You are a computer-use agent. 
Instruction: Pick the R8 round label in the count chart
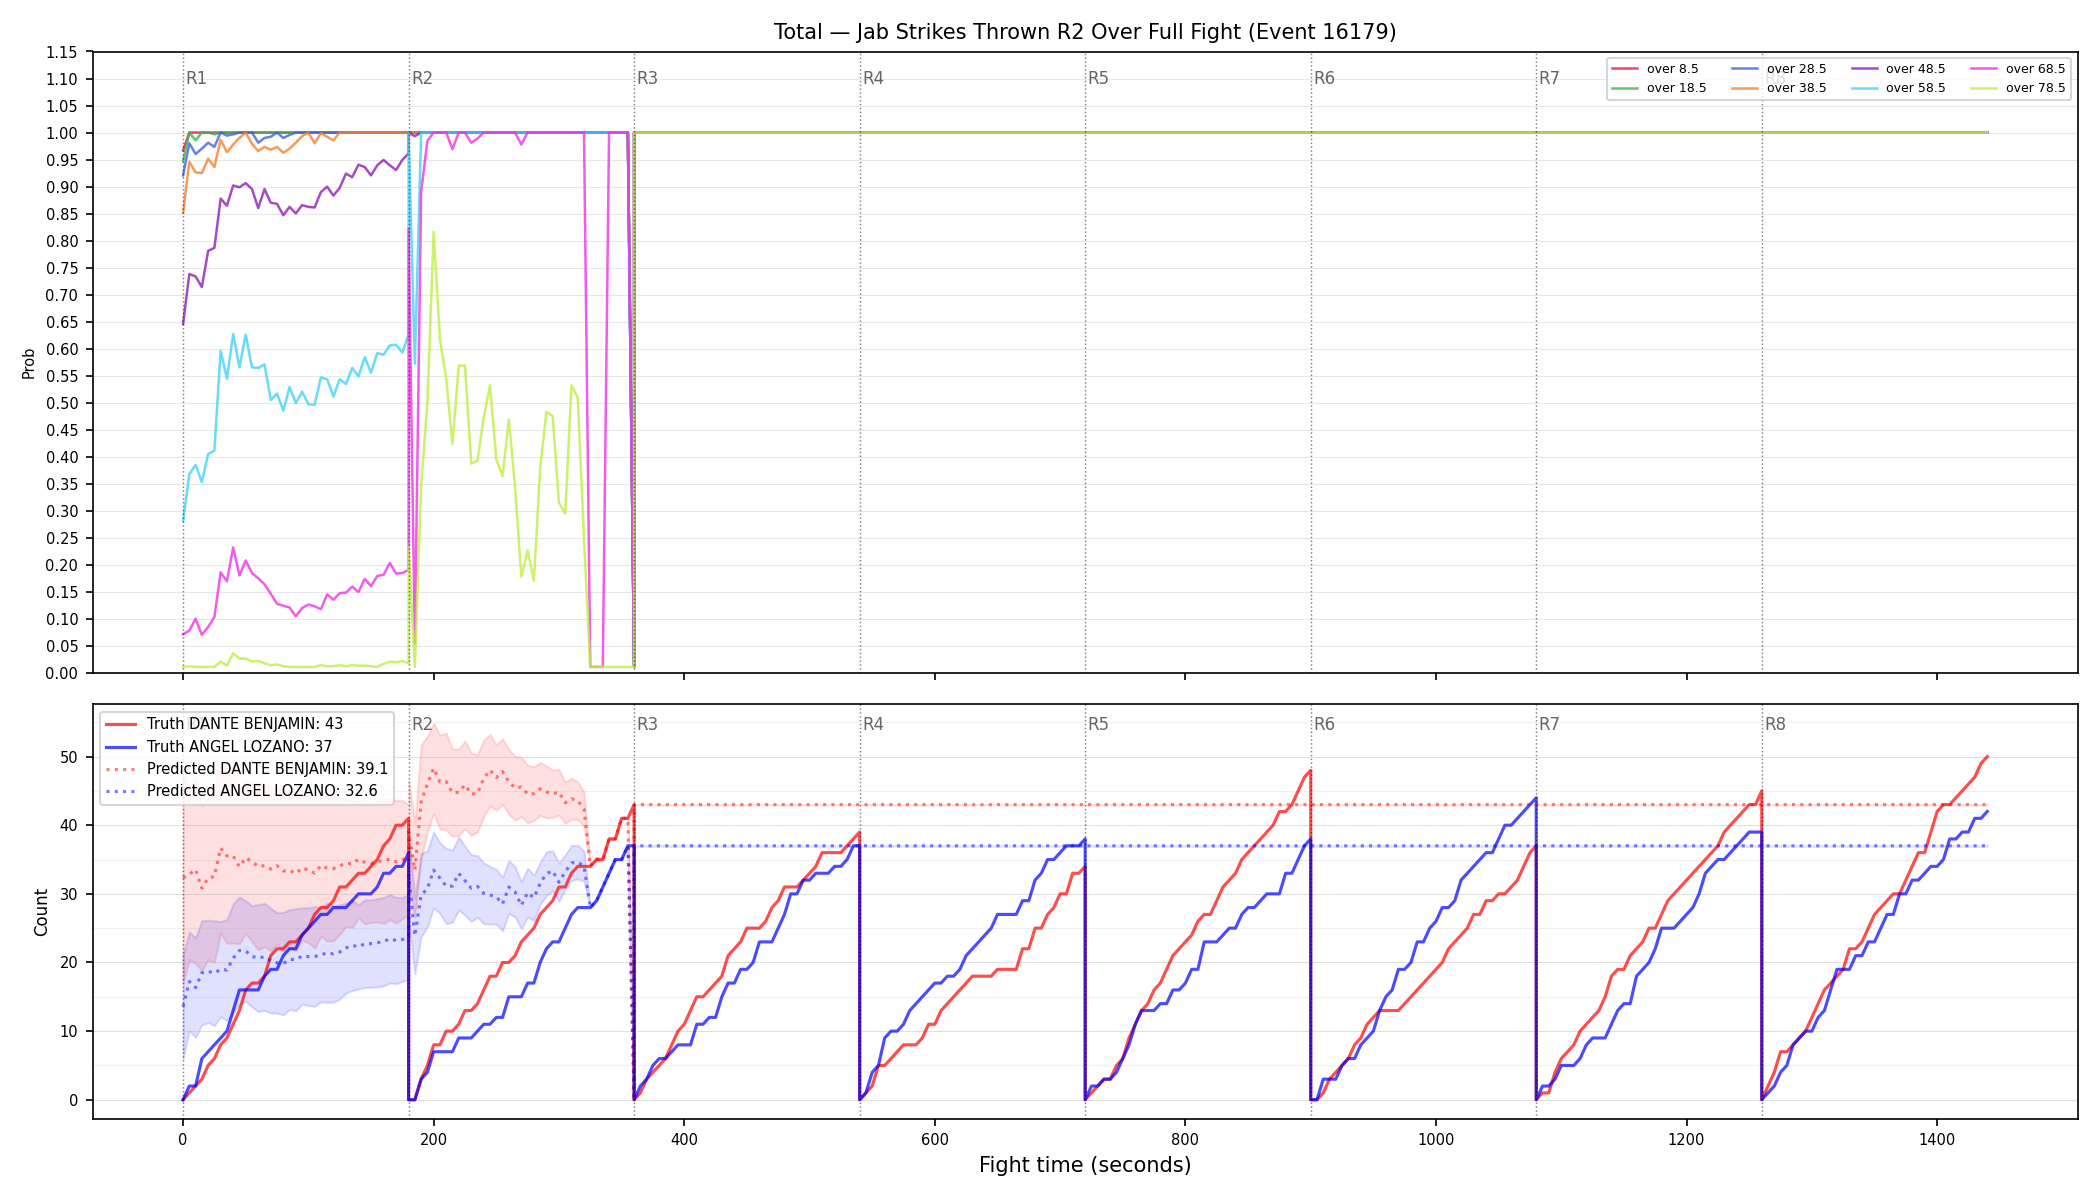pos(1775,724)
